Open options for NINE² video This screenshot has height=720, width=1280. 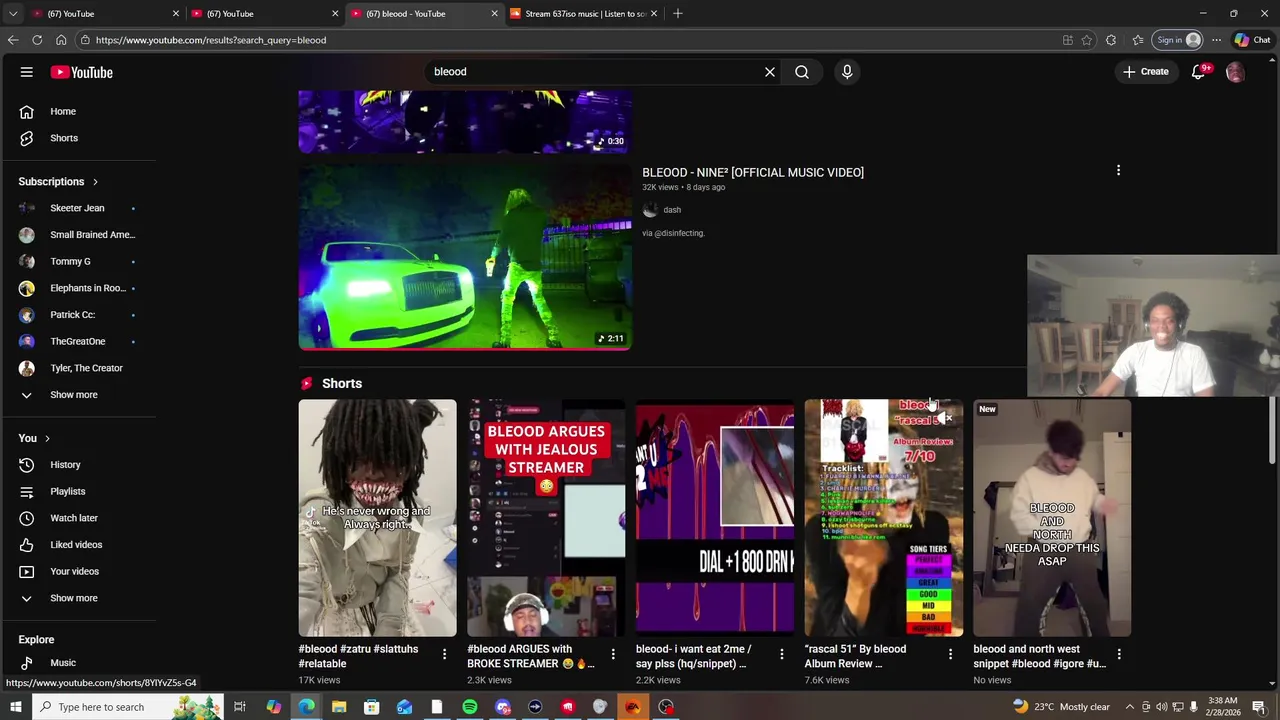tap(1118, 171)
